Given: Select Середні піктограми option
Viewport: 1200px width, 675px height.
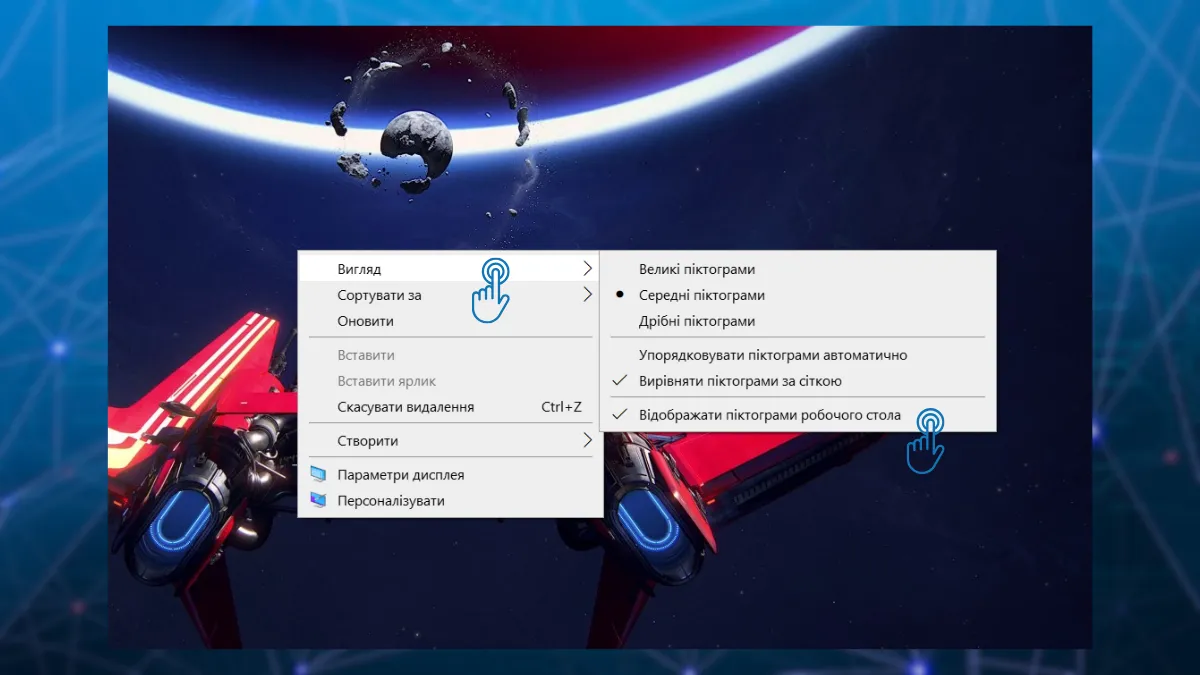Looking at the screenshot, I should (797, 295).
